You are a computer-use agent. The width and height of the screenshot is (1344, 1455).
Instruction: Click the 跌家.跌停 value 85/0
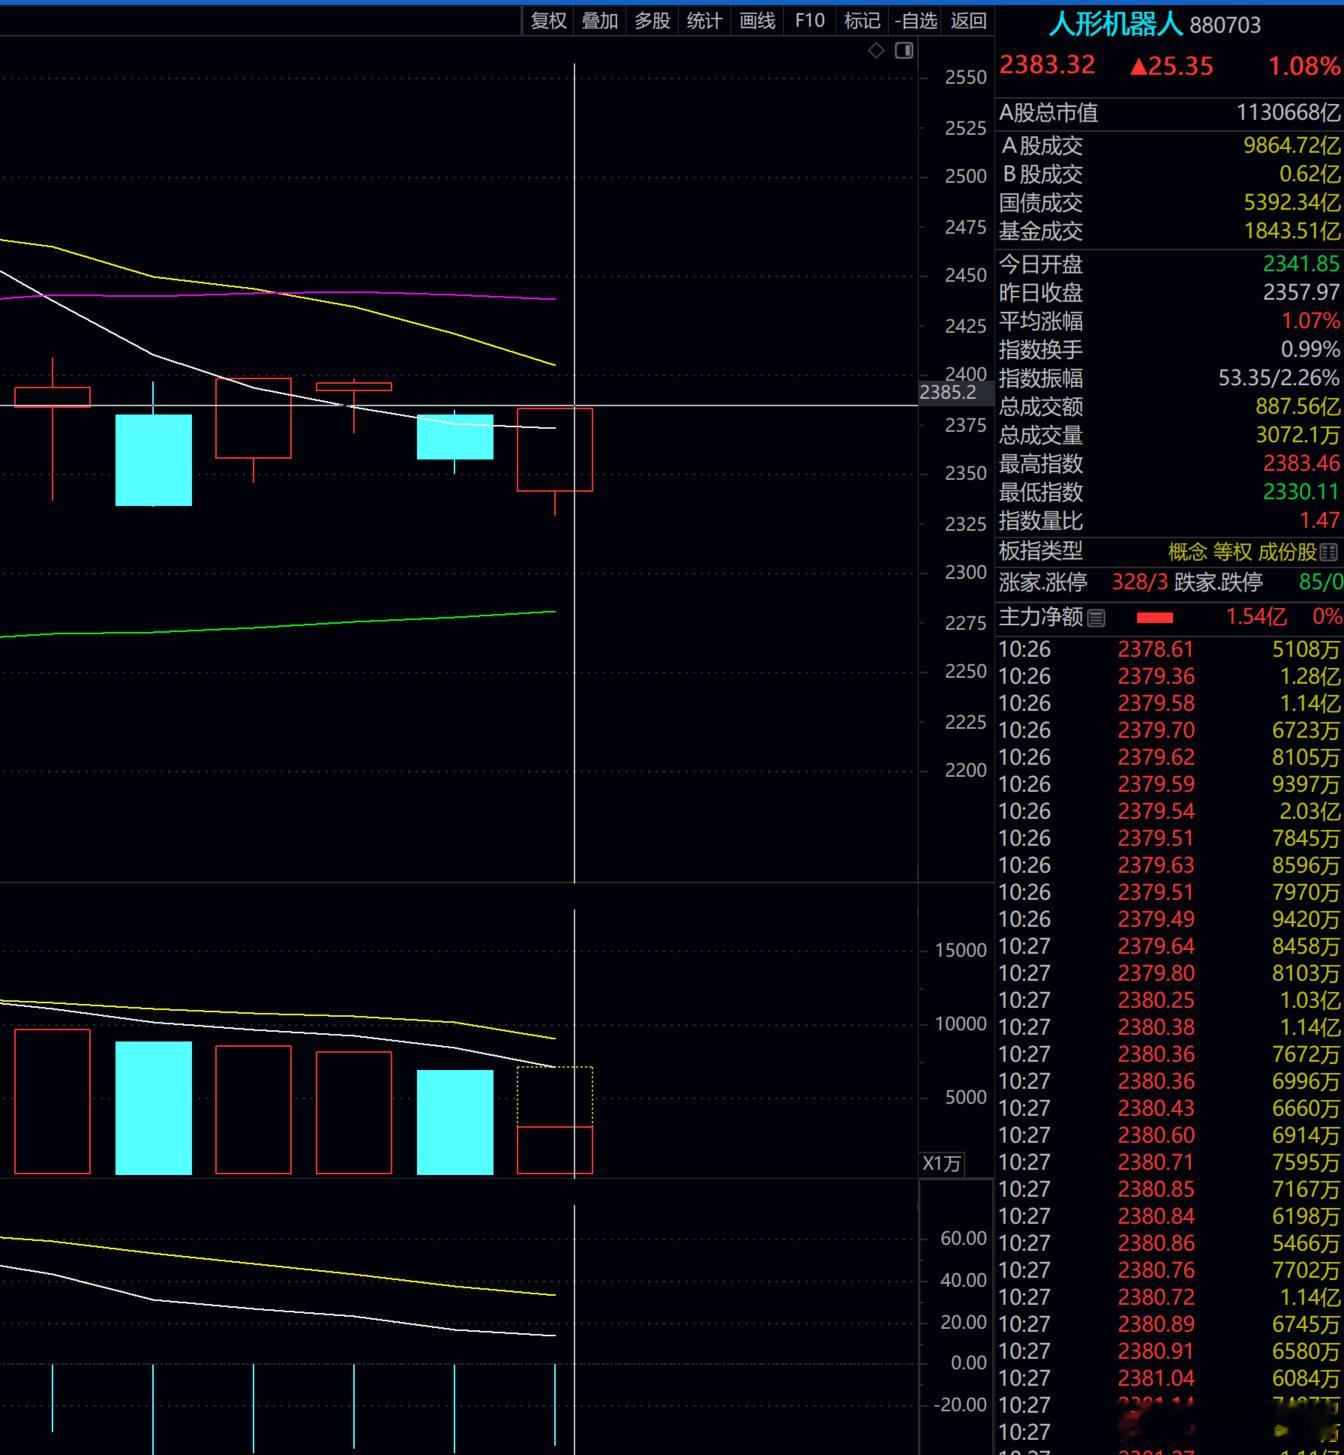click(x=1320, y=582)
